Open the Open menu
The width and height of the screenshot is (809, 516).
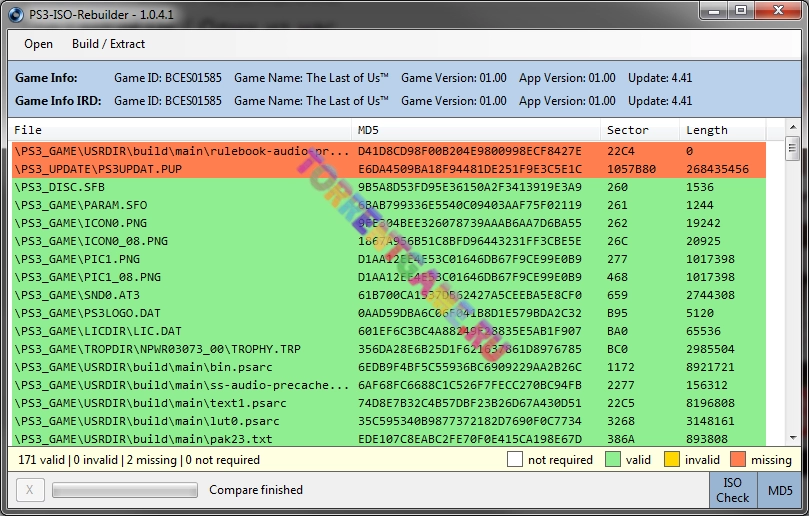click(38, 44)
